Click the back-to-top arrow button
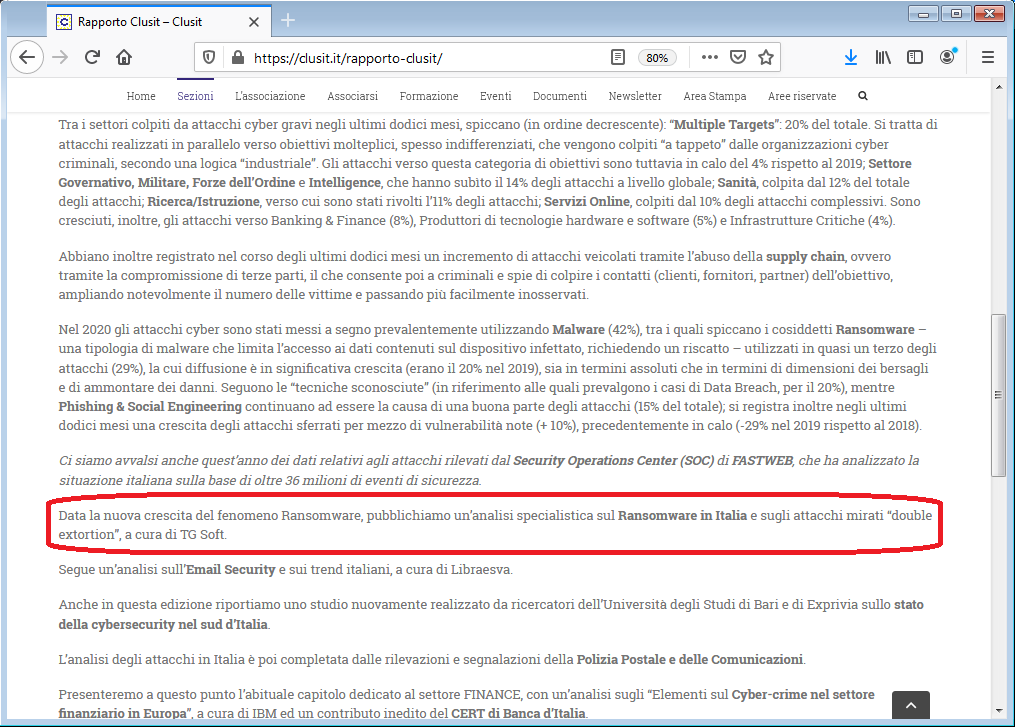1015x727 pixels. tap(911, 705)
